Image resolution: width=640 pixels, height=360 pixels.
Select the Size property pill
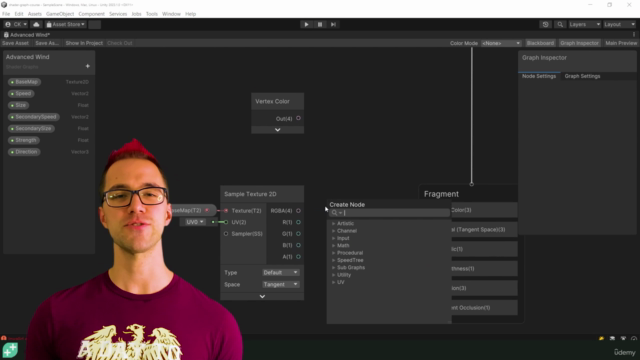[18, 105]
